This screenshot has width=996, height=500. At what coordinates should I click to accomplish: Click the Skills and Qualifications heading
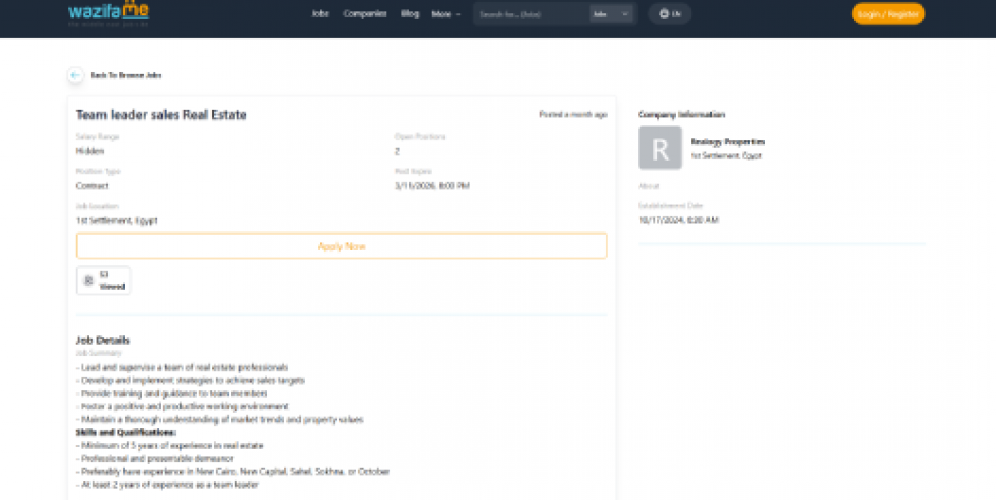click(126, 433)
